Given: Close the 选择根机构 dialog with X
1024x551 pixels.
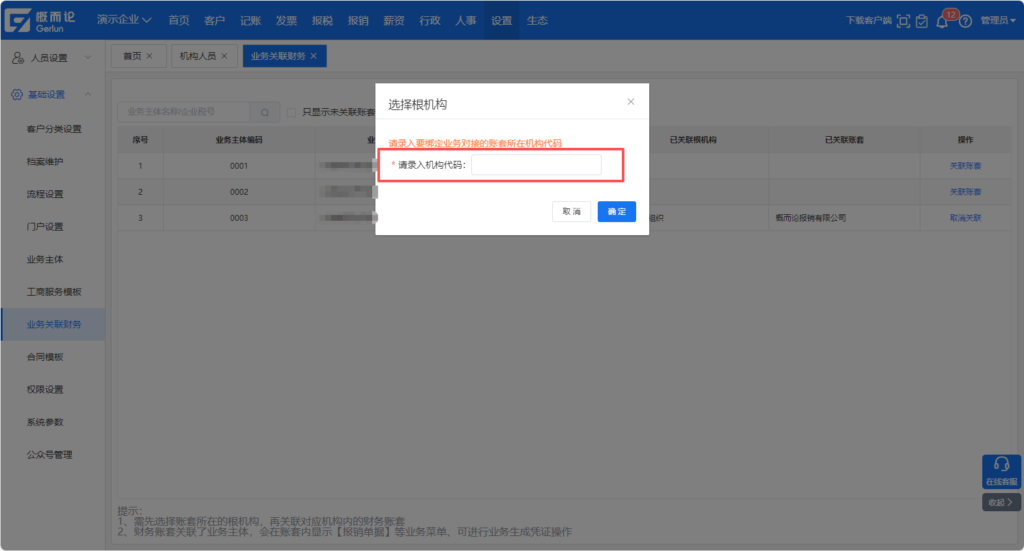Looking at the screenshot, I should [630, 102].
